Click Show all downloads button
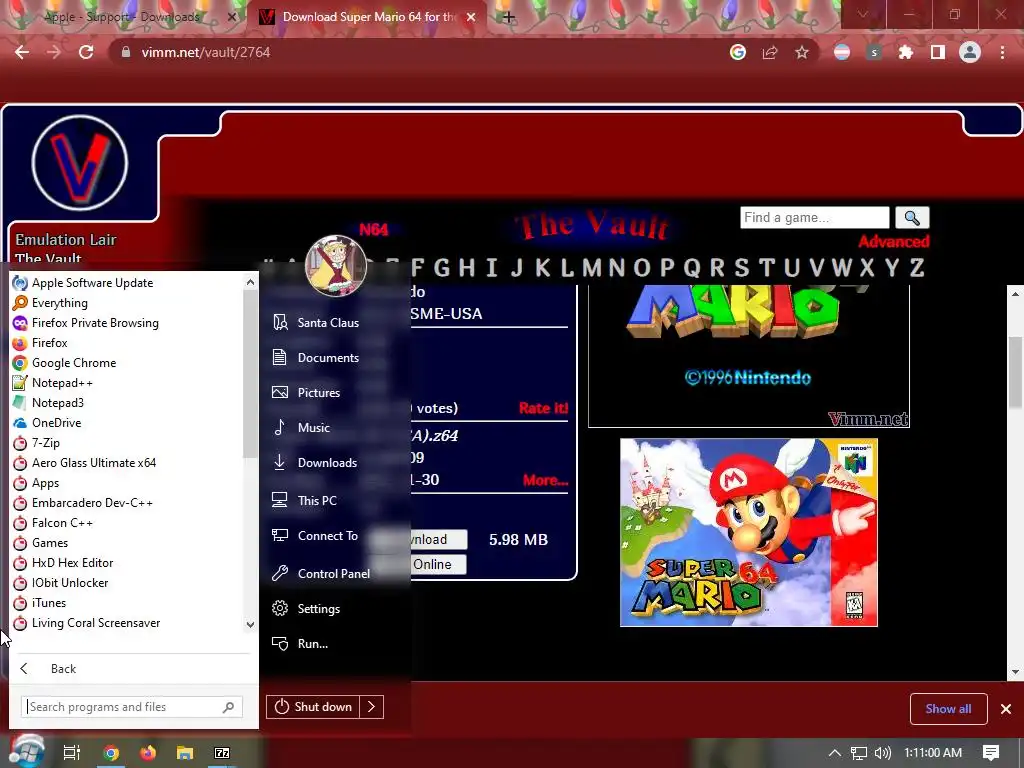The image size is (1024, 768). click(948, 709)
